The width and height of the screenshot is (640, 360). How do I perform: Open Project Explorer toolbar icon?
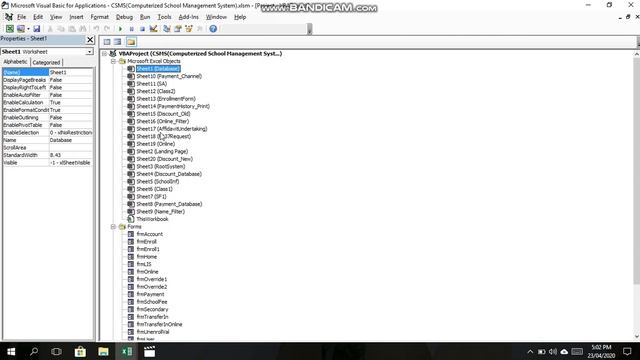coord(167,29)
